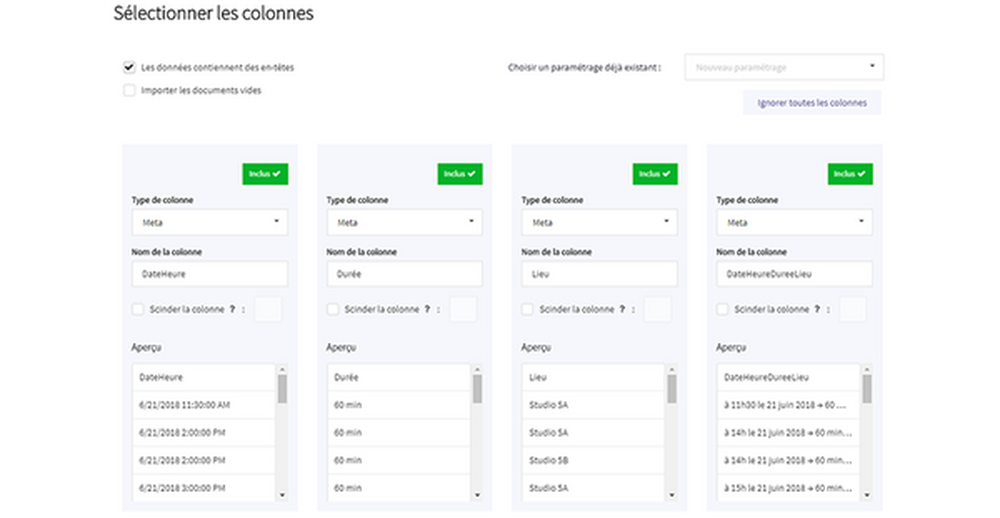Click the help icon in the DateHeureDureeLieu card
The width and height of the screenshot is (1000, 518).
817,310
